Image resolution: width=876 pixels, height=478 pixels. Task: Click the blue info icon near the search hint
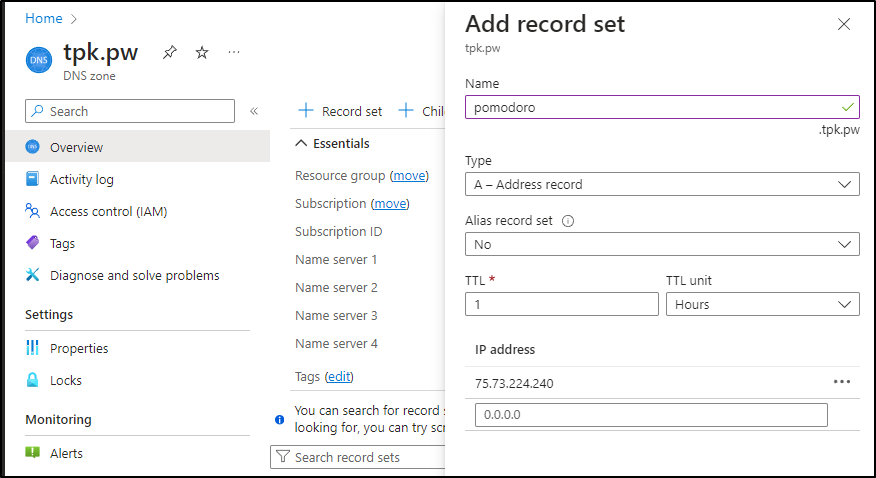[x=279, y=419]
